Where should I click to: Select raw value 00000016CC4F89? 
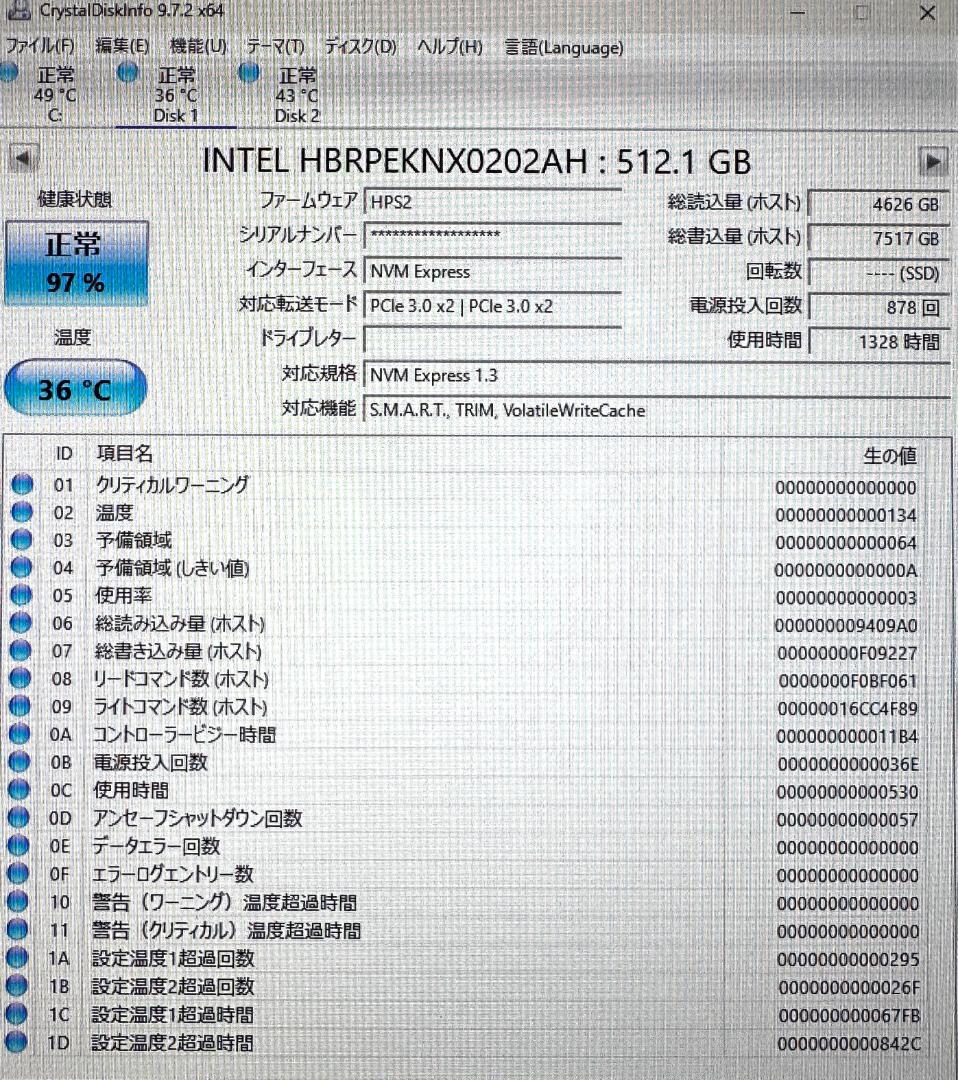(x=848, y=709)
